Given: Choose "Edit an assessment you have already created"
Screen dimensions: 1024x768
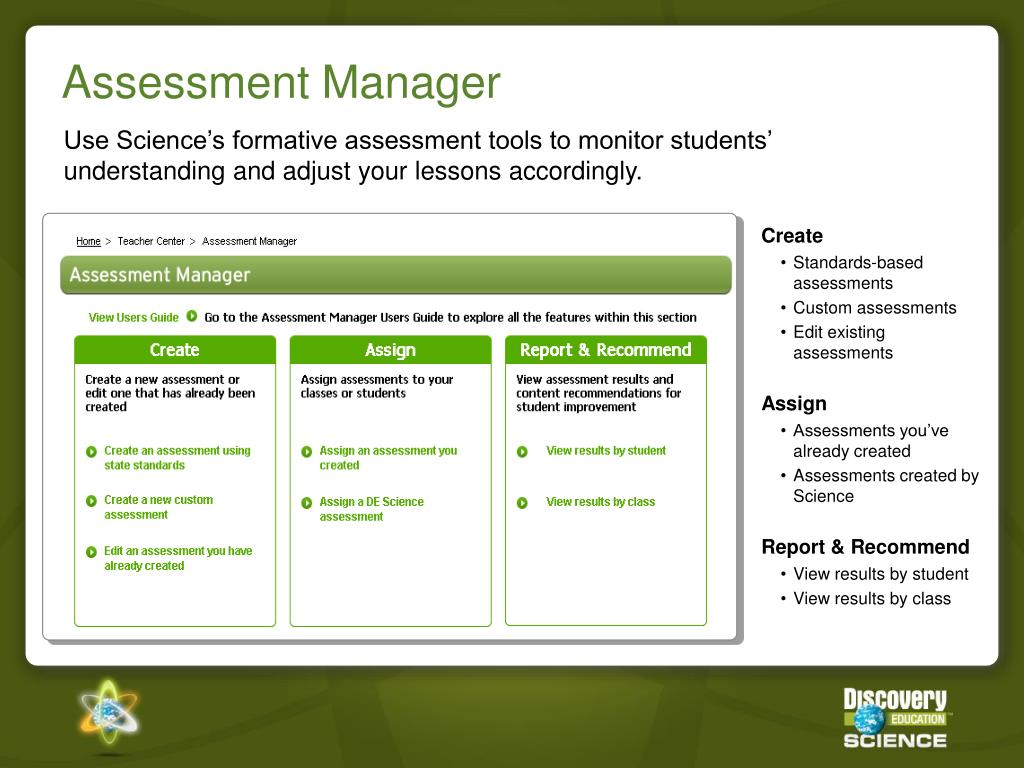Looking at the screenshot, I should click(x=178, y=558).
